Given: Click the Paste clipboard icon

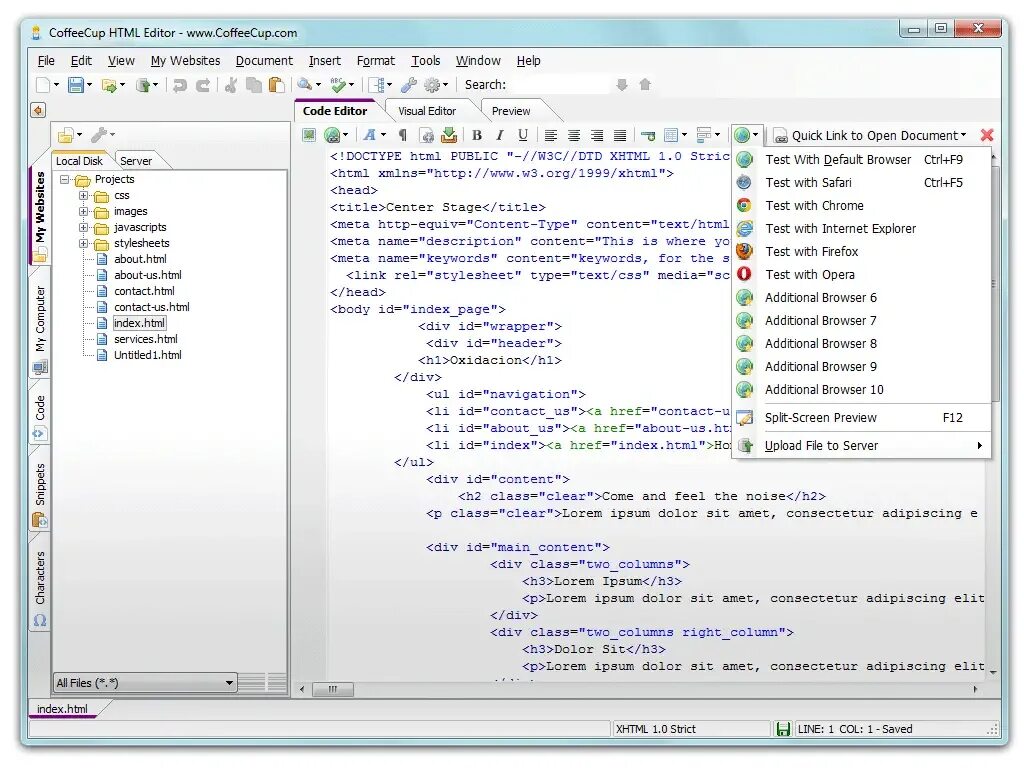Looking at the screenshot, I should tap(277, 85).
